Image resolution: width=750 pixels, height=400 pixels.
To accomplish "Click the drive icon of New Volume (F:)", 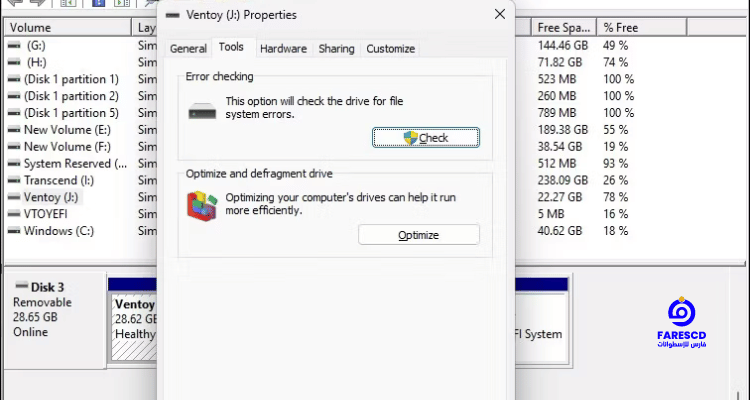I will [14, 146].
